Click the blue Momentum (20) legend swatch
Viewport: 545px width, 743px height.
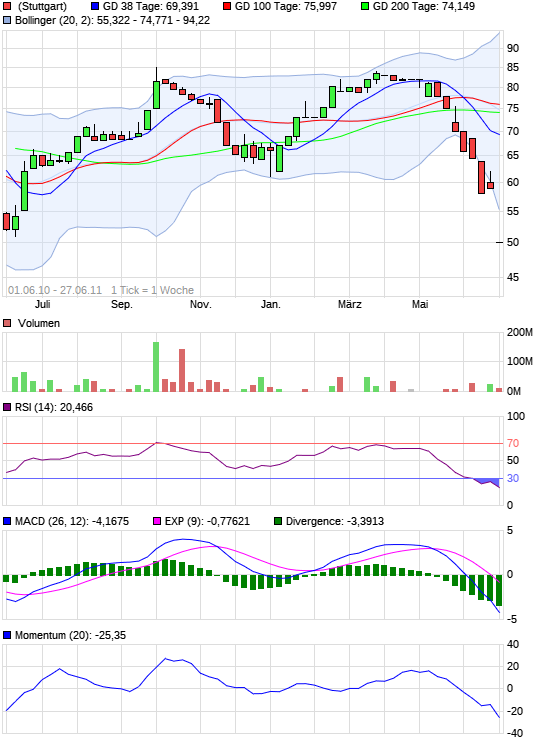point(7,635)
